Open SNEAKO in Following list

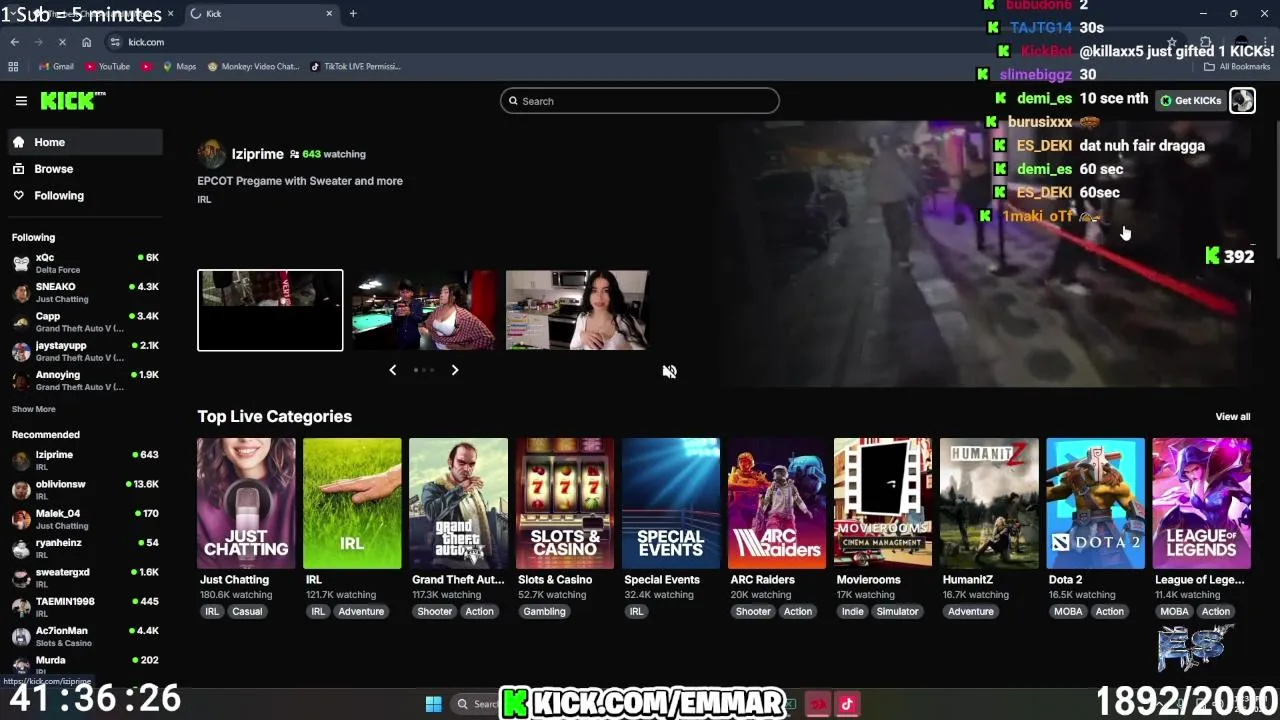point(84,293)
